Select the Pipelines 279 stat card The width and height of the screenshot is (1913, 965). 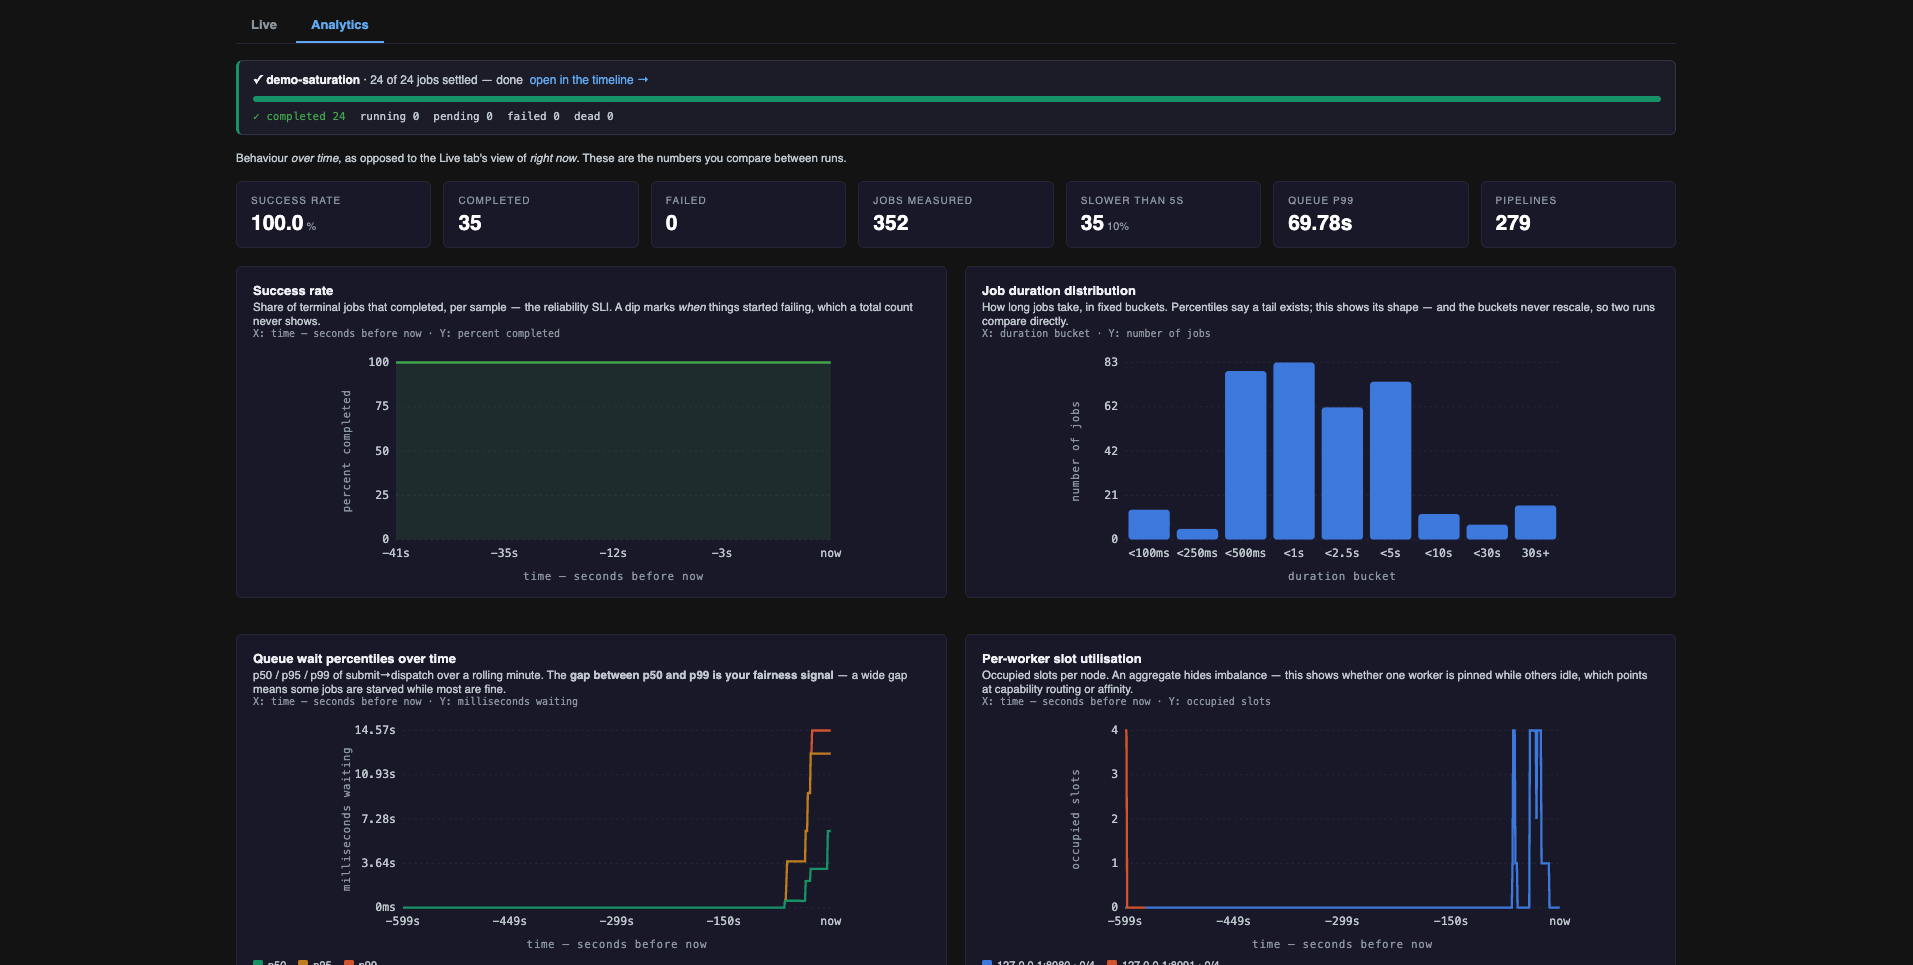click(x=1578, y=214)
